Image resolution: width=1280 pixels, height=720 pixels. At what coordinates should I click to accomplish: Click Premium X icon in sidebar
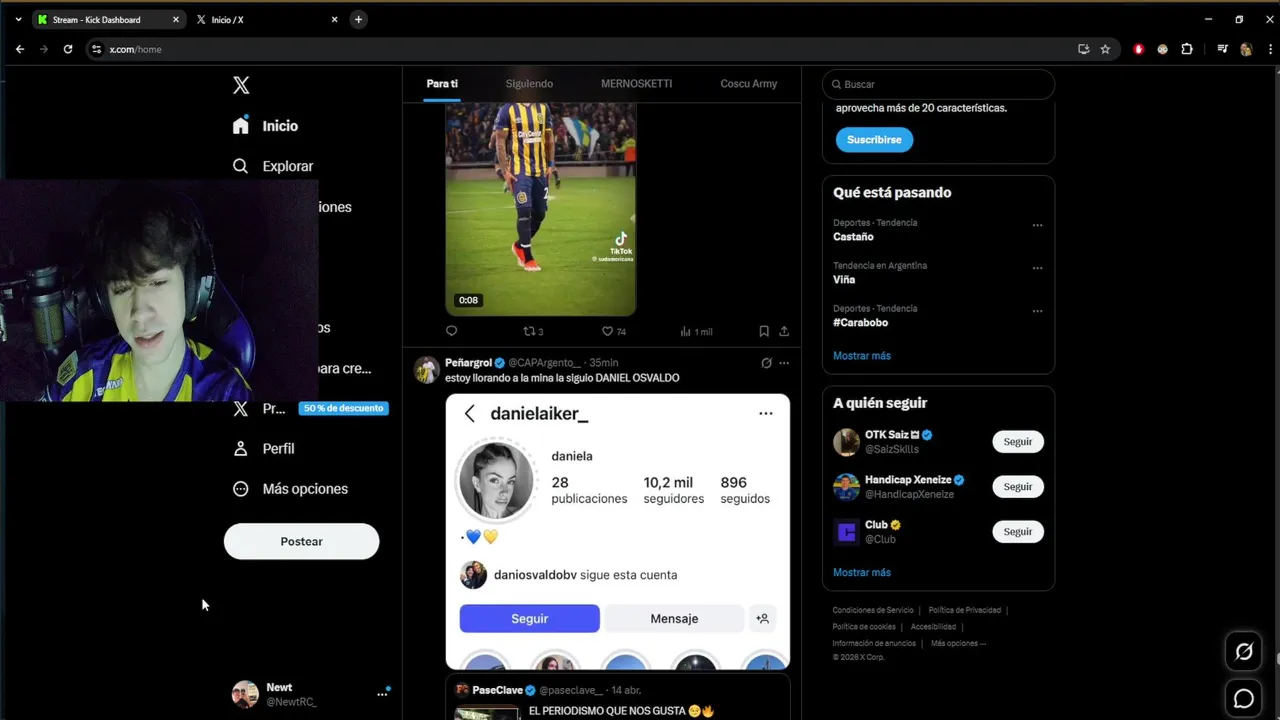pyautogui.click(x=240, y=408)
